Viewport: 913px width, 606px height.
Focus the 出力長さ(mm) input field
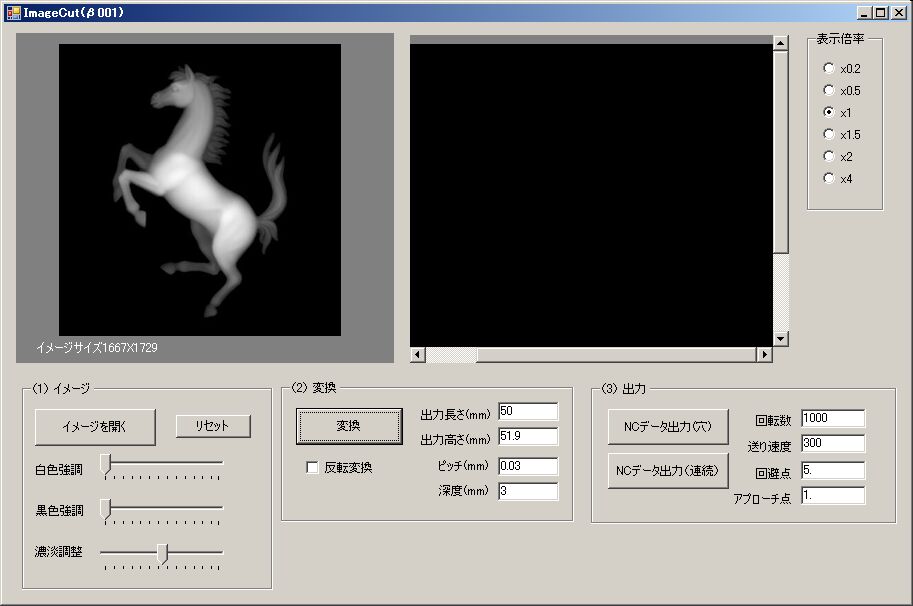click(x=528, y=411)
